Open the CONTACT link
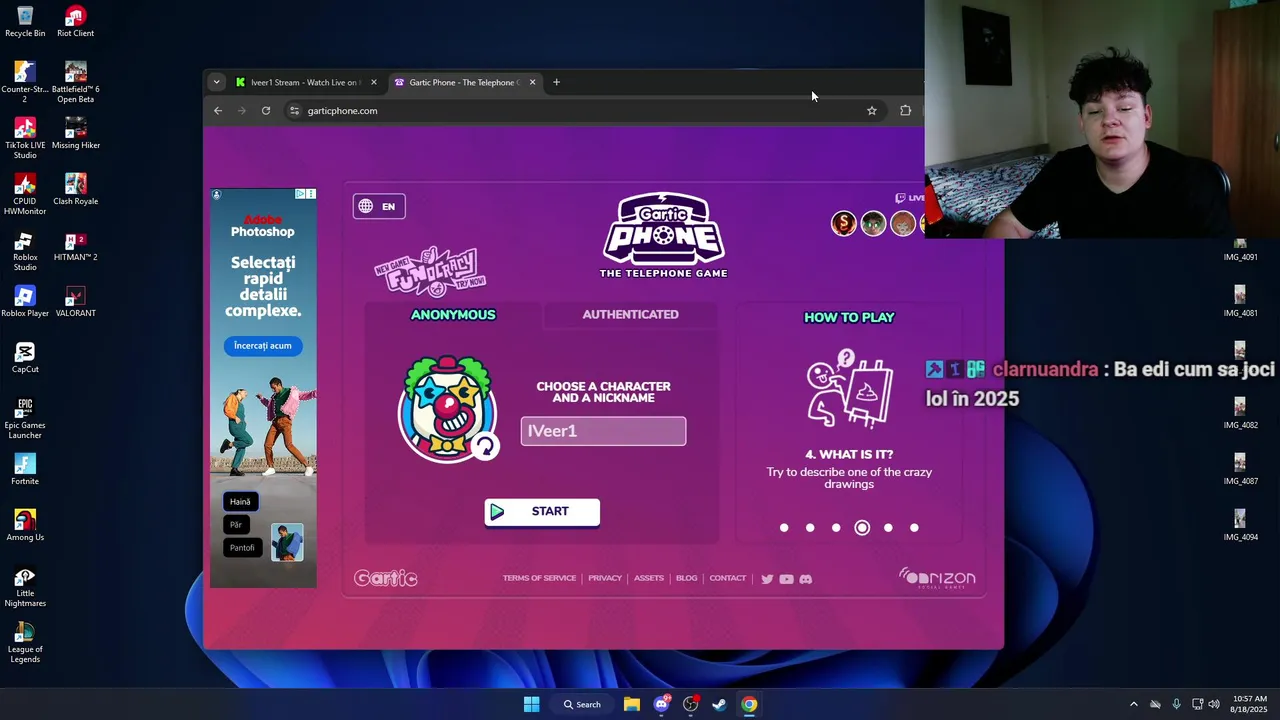The width and height of the screenshot is (1280, 720). 728,578
